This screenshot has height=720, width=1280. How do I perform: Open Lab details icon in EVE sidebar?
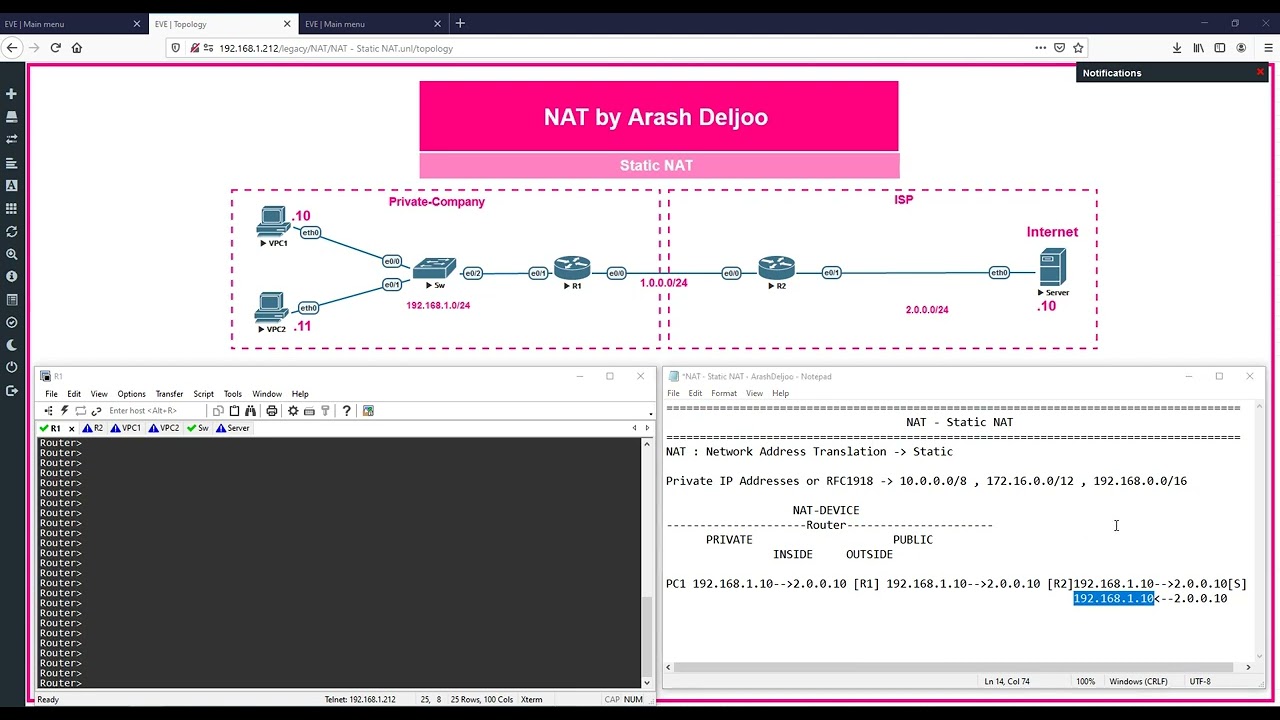point(11,300)
